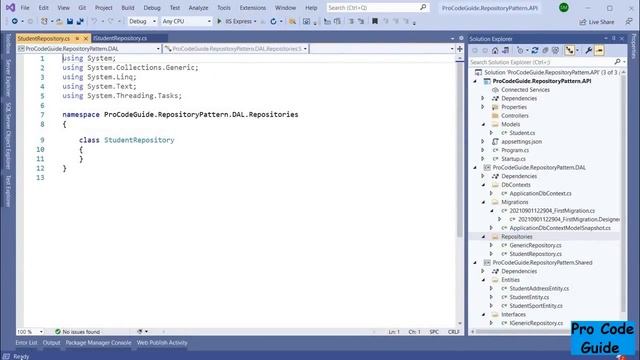This screenshot has width=640, height=360.
Task: Collapse the Repositories folder node
Action: (484, 237)
